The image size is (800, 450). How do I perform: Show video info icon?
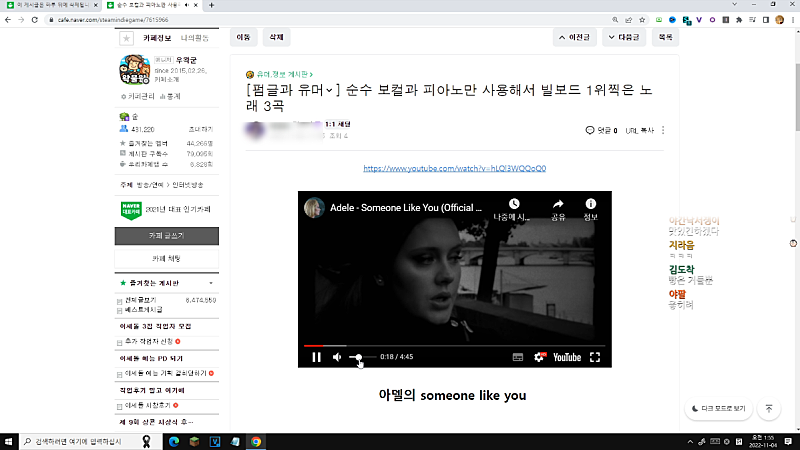tap(590, 204)
